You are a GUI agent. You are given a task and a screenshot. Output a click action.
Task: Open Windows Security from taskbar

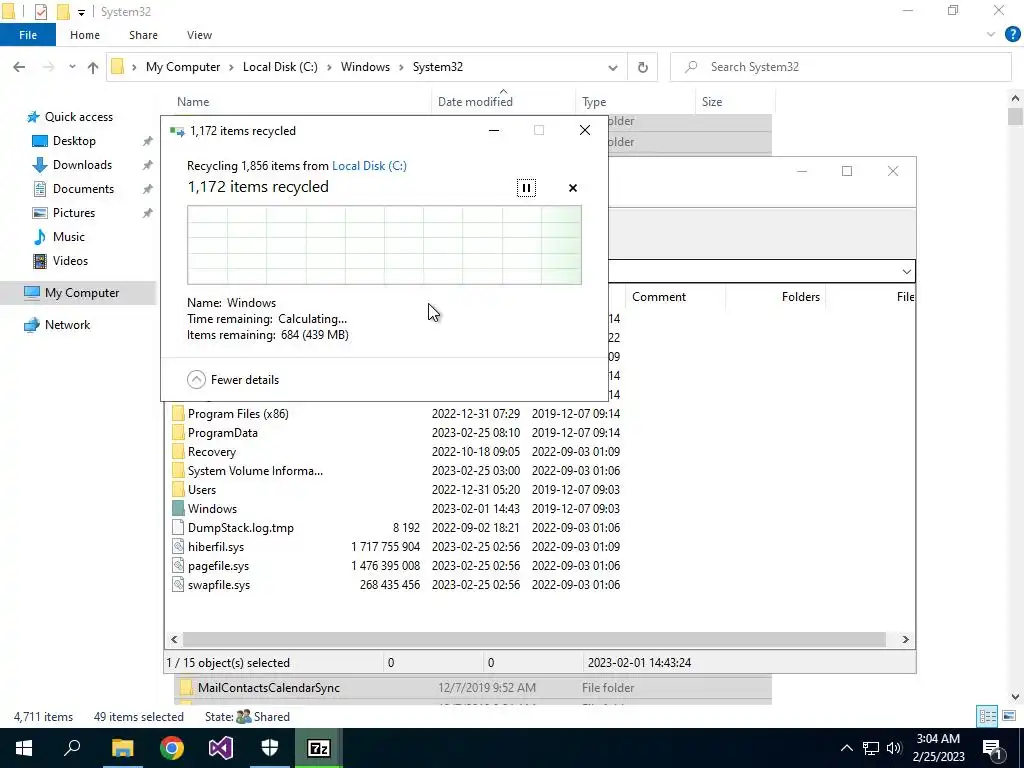pos(270,748)
